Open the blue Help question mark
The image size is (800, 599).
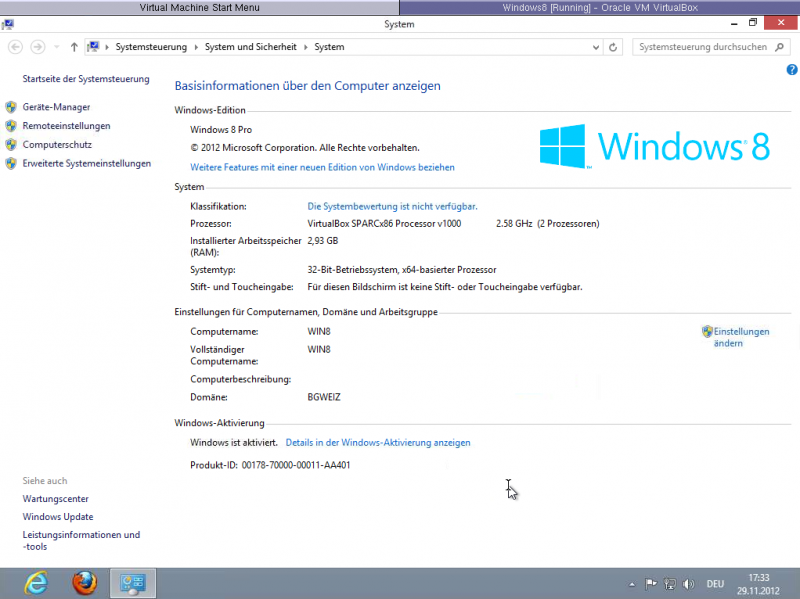[792, 70]
